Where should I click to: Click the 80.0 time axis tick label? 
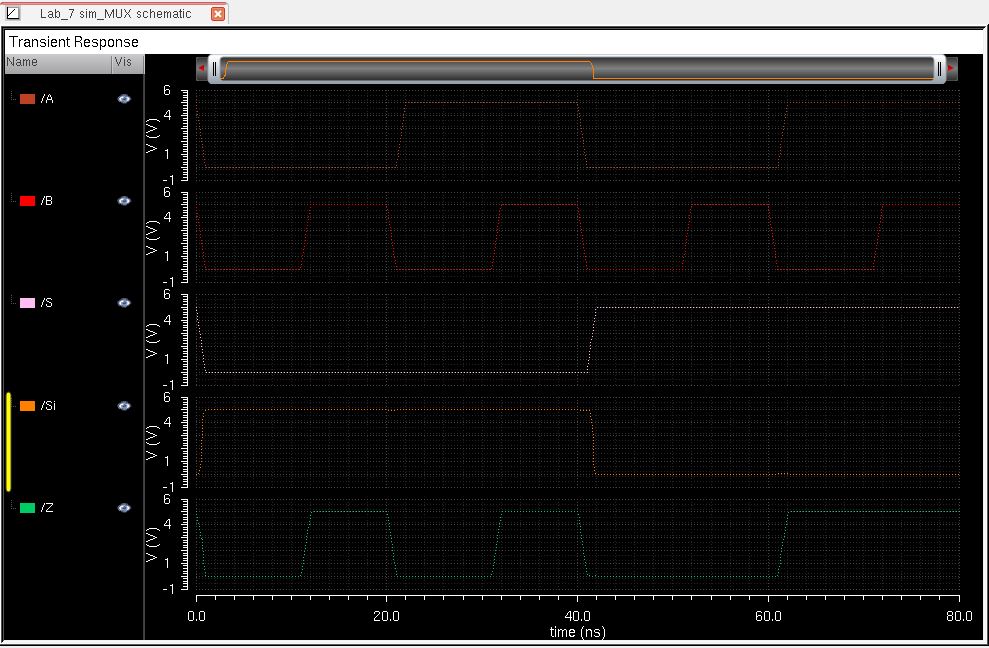point(959,616)
